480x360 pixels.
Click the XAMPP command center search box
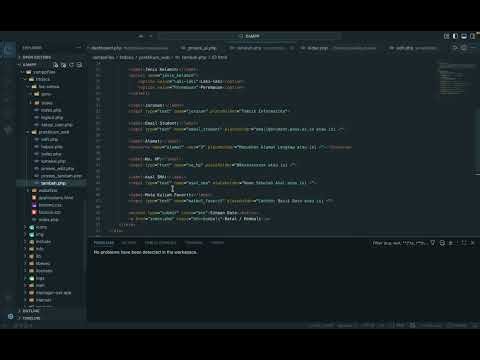[249, 36]
